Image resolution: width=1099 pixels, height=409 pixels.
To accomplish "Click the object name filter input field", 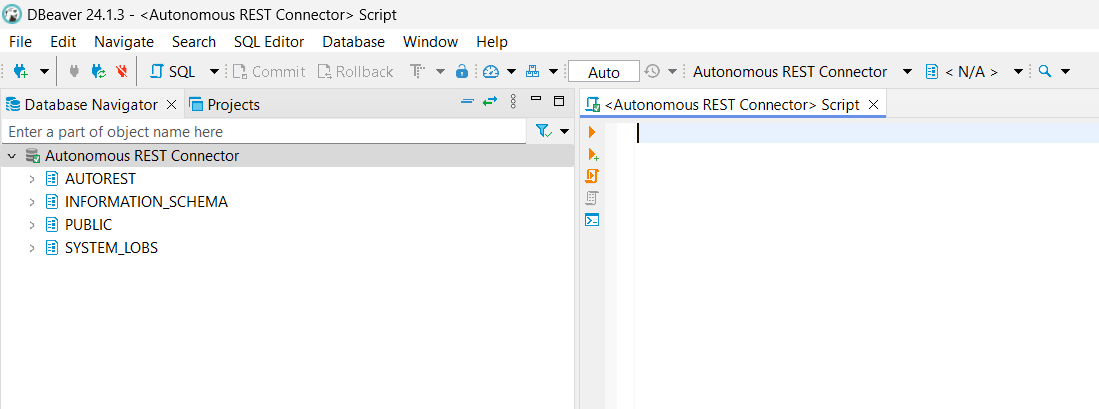I will 264,132.
